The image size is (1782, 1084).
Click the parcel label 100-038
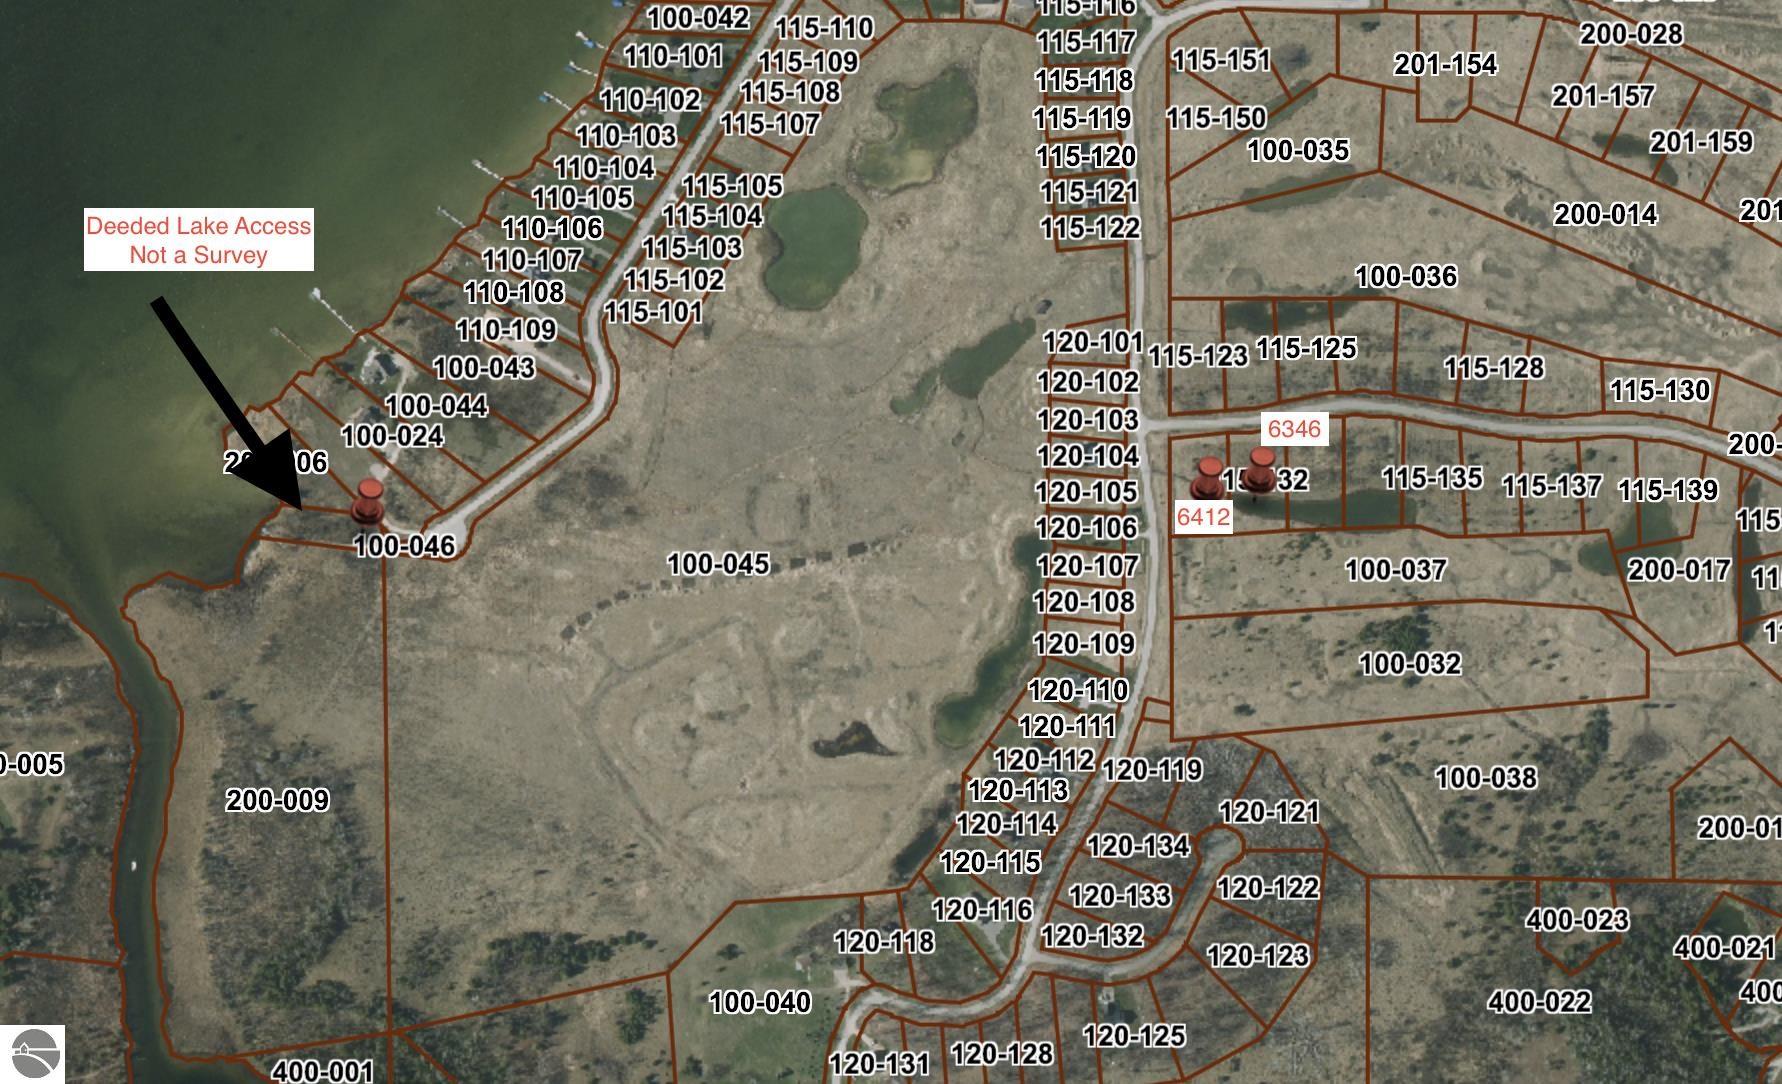(1485, 777)
